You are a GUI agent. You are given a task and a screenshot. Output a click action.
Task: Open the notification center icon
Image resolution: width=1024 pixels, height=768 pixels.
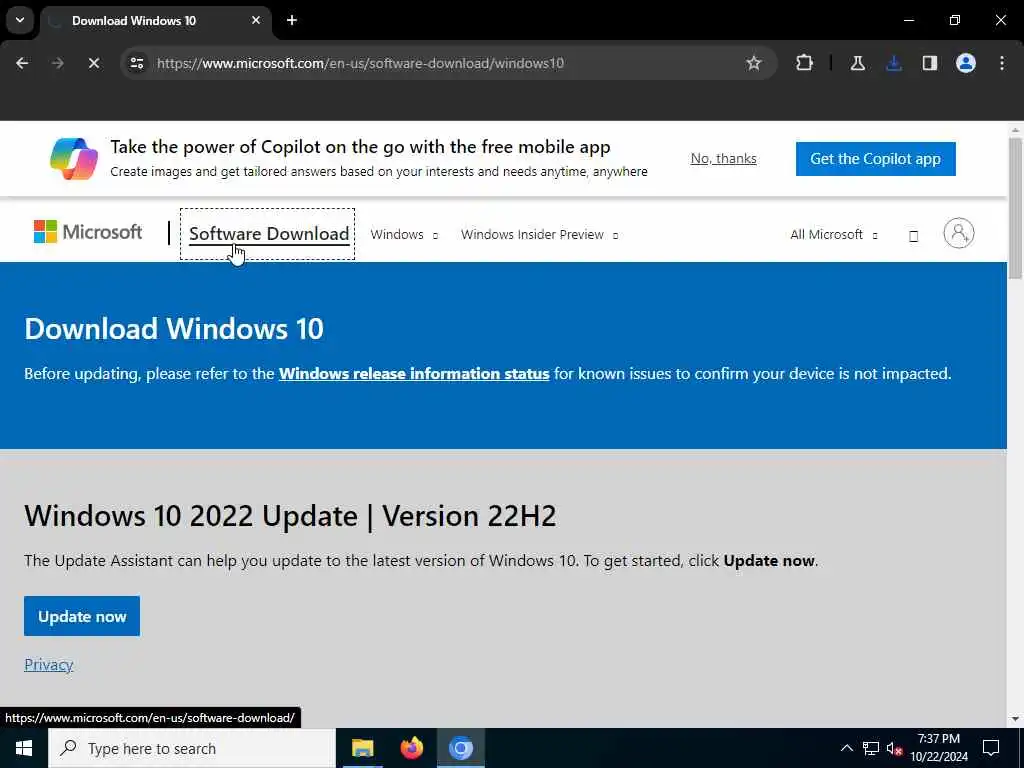pyautogui.click(x=991, y=748)
